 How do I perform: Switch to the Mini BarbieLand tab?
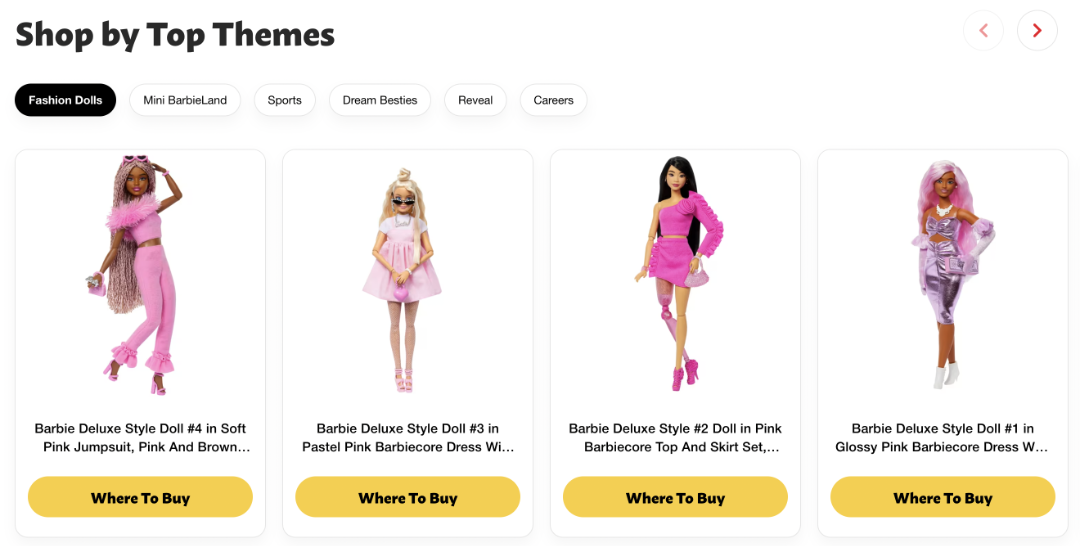[x=185, y=100]
